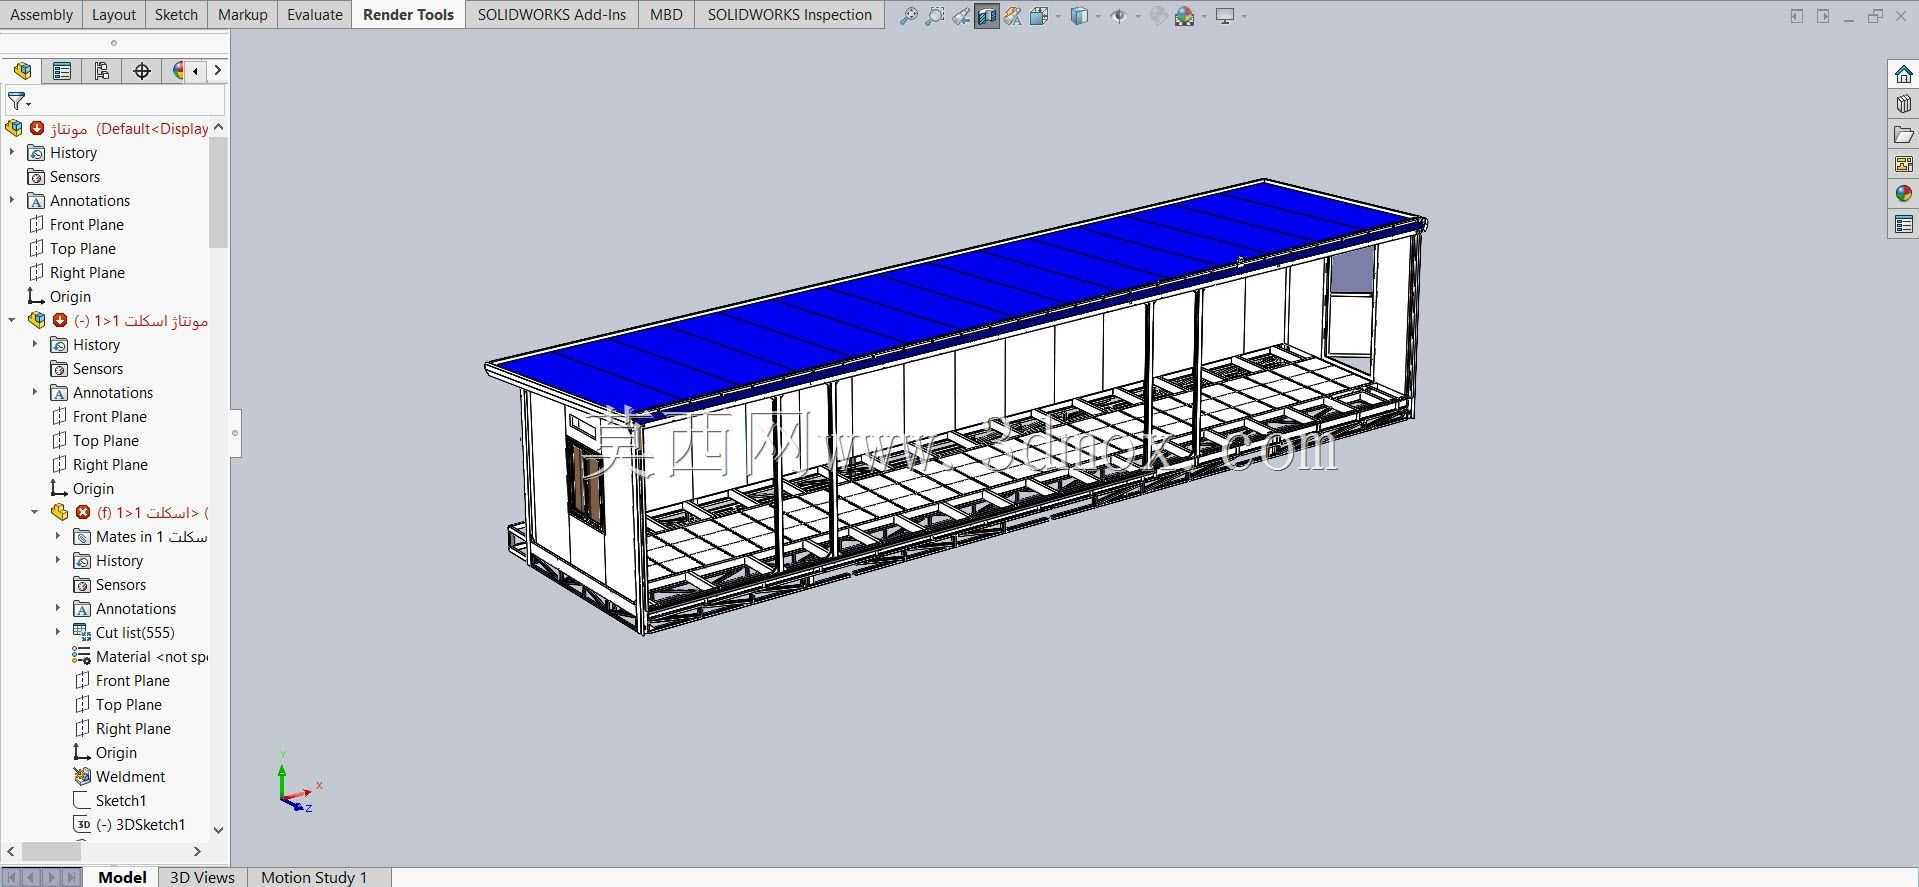Open the DimXpertManager crosshair tab
The height and width of the screenshot is (887, 1919).
point(142,71)
